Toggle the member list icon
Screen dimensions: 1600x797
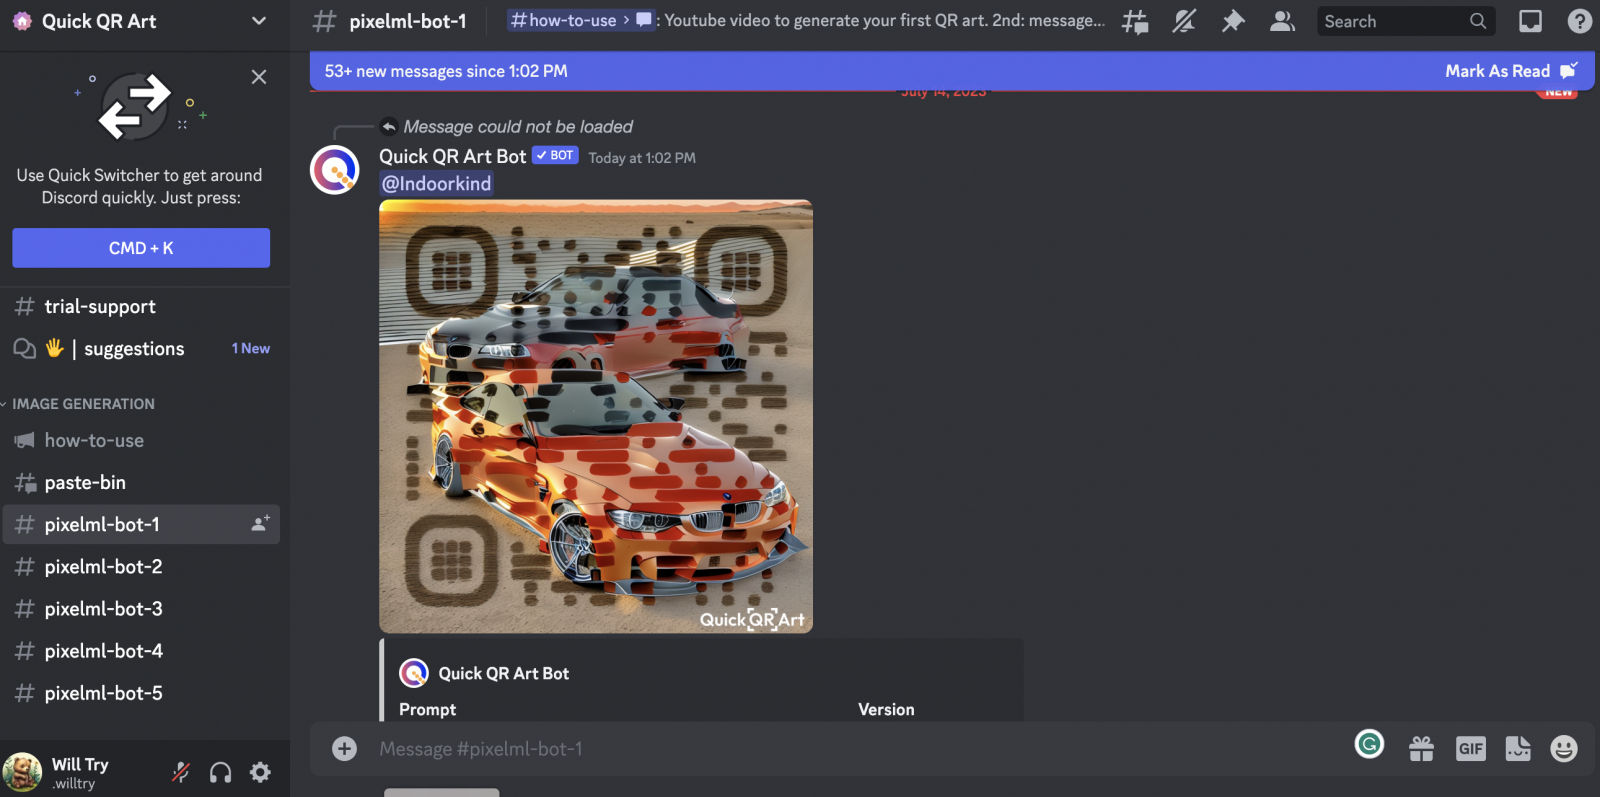1282,21
